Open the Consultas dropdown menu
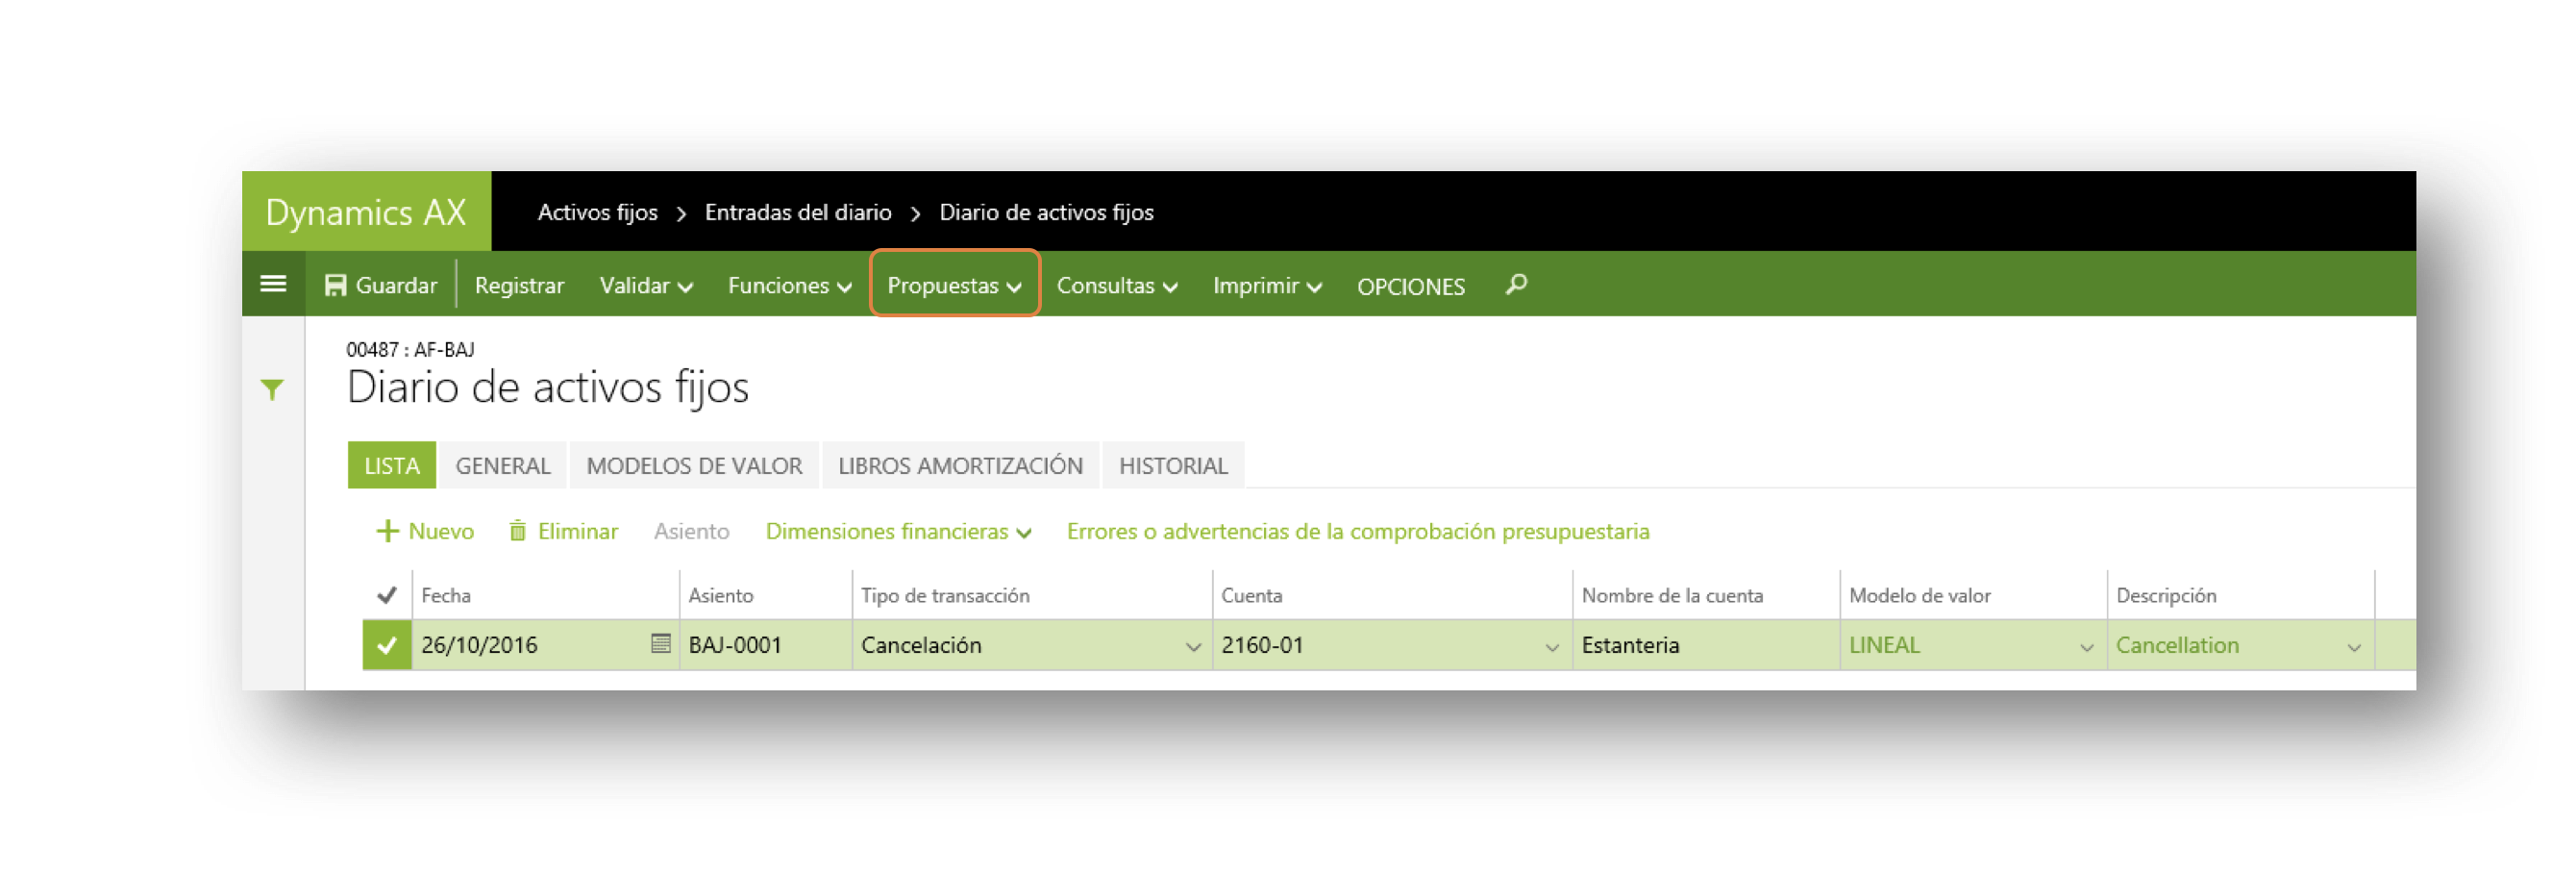The width and height of the screenshot is (2576, 875). (x=1117, y=286)
